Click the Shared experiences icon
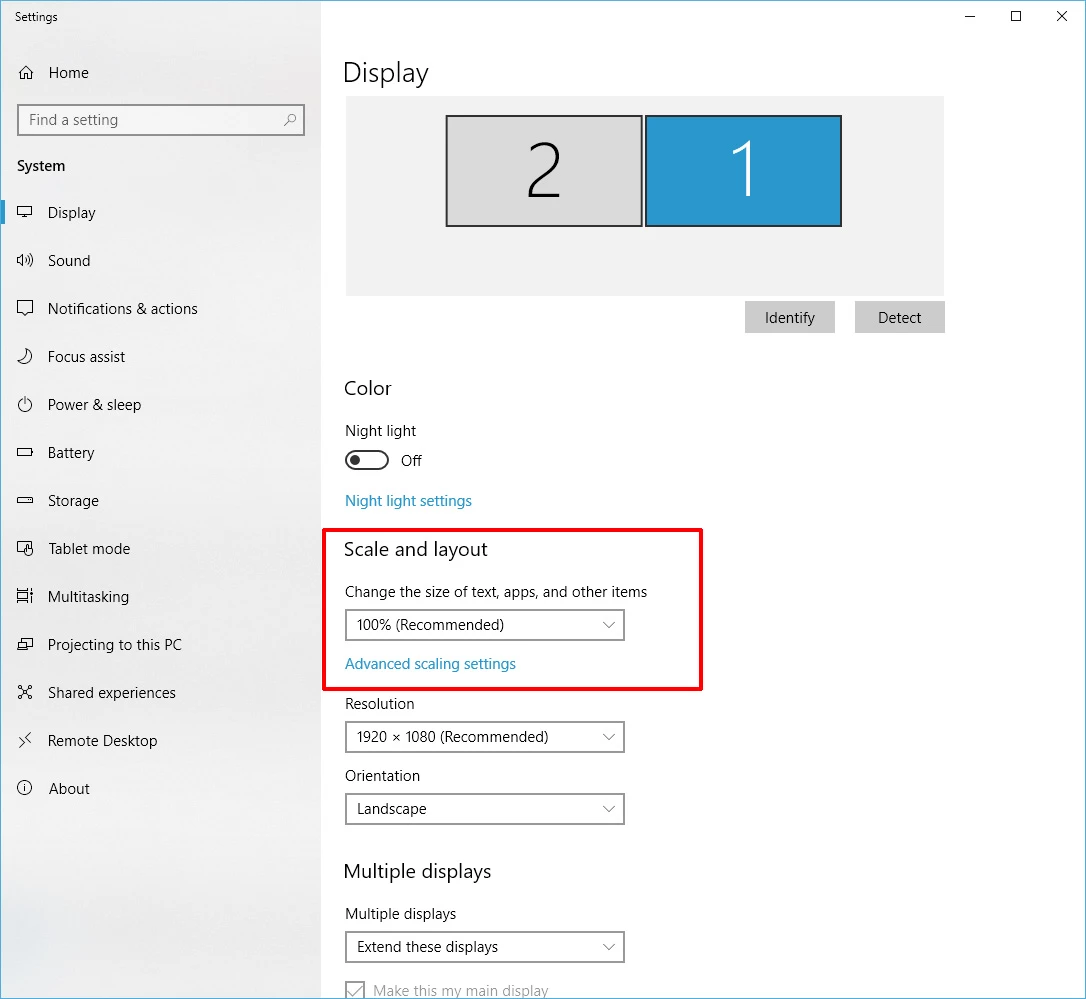 [x=25, y=692]
